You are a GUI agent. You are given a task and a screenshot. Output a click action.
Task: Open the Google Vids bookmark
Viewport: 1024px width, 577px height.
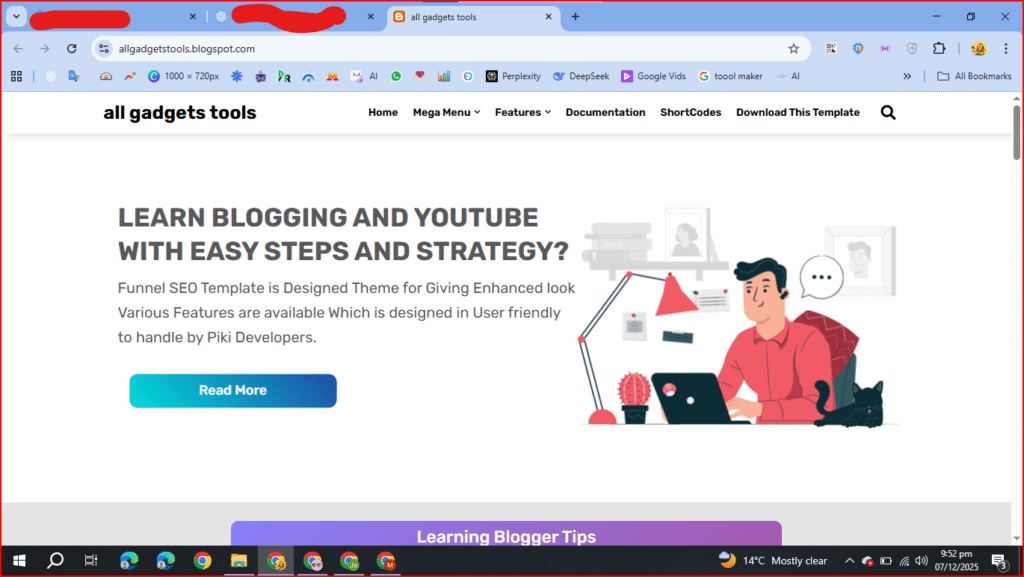(x=652, y=76)
